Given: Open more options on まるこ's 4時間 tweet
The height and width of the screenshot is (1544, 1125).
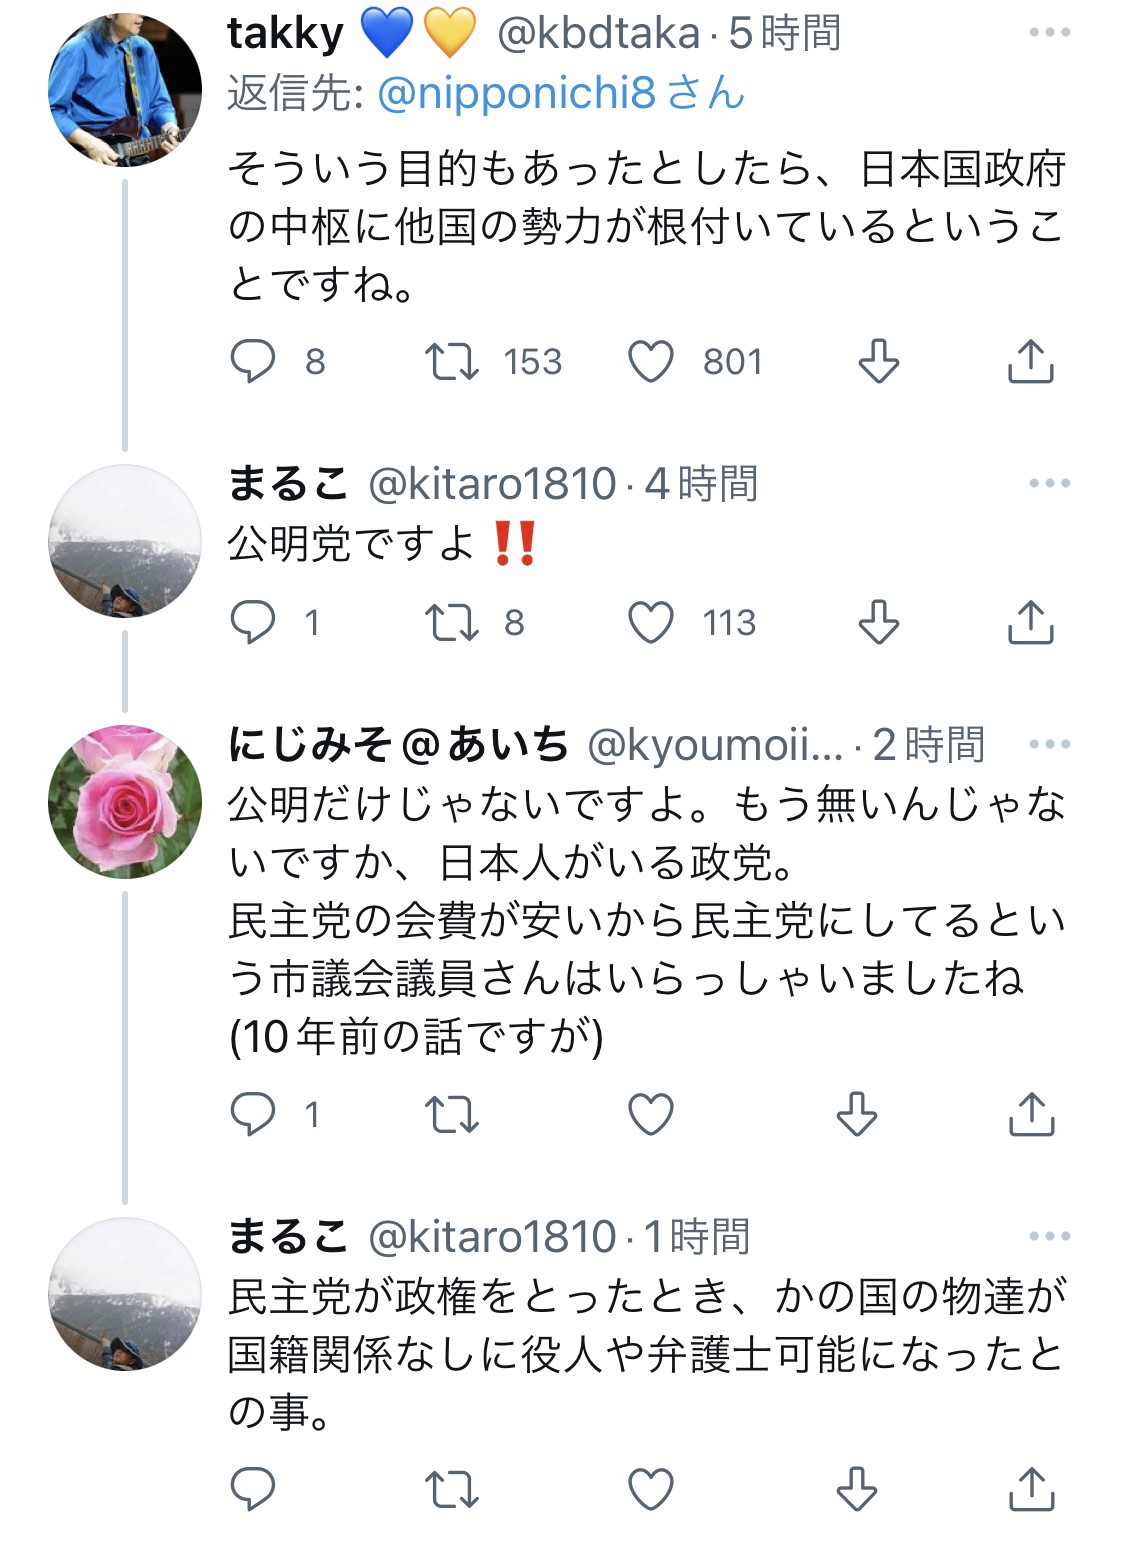Looking at the screenshot, I should tap(1049, 484).
